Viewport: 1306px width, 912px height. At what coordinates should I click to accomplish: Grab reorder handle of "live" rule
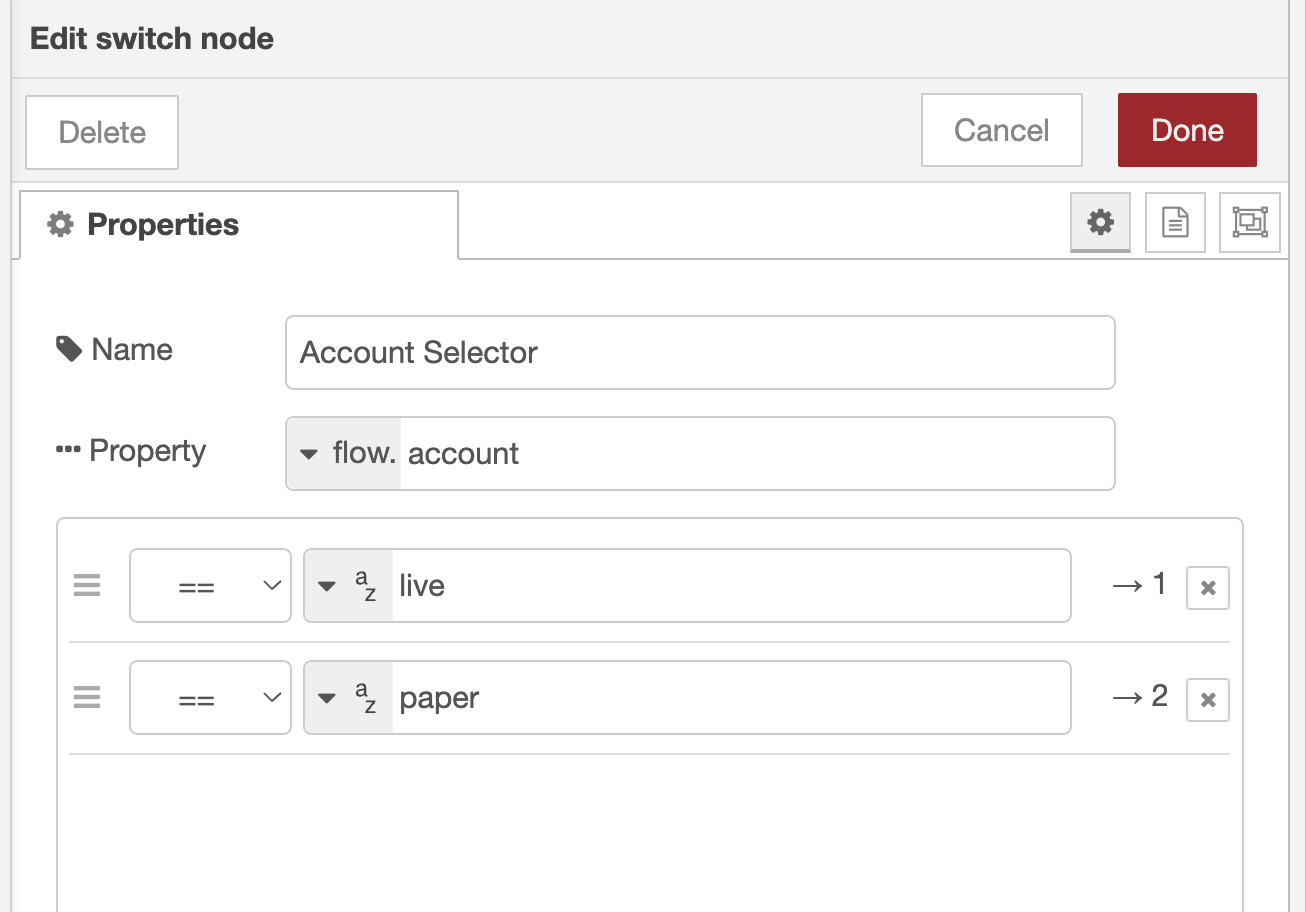point(87,586)
